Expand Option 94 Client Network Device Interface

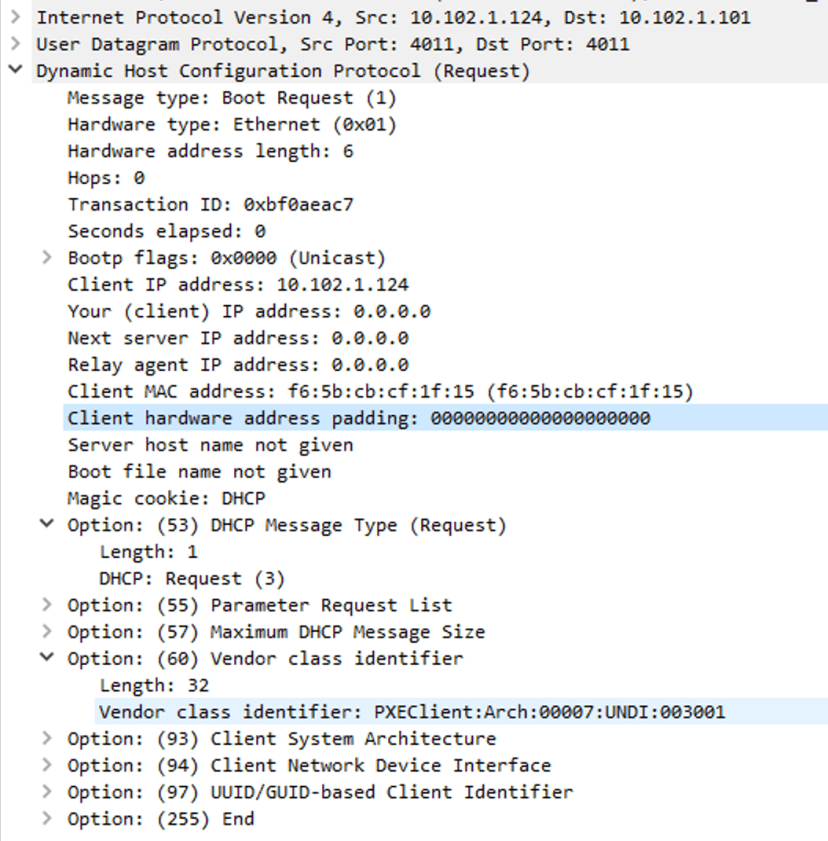click(x=46, y=765)
